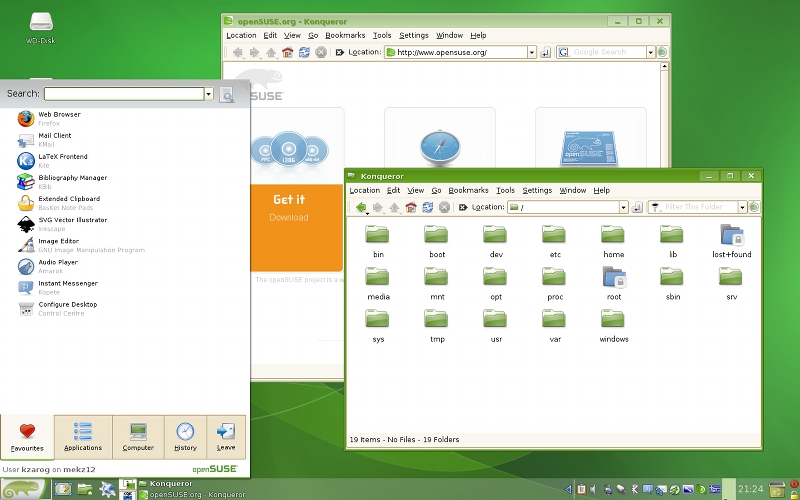
Task: Select the usr folder
Action: [496, 326]
